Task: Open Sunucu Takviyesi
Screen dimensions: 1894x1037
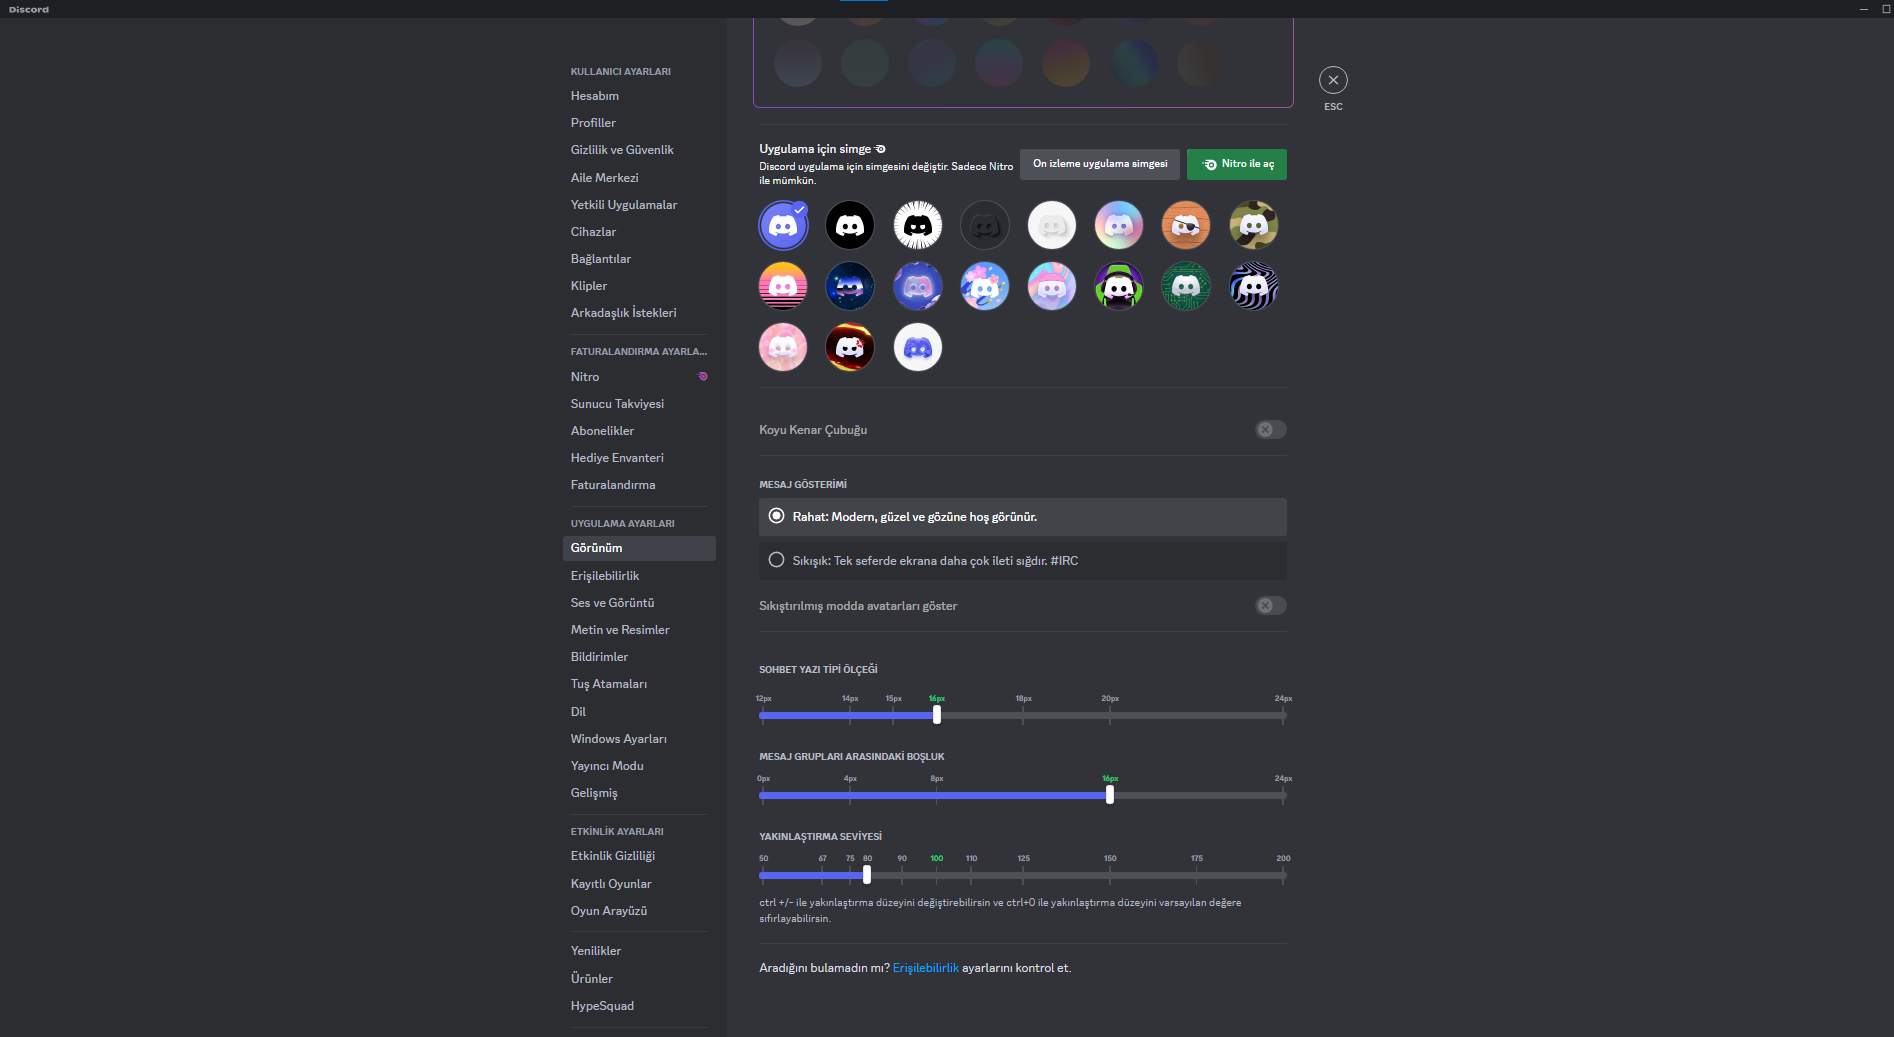Action: pyautogui.click(x=639, y=404)
